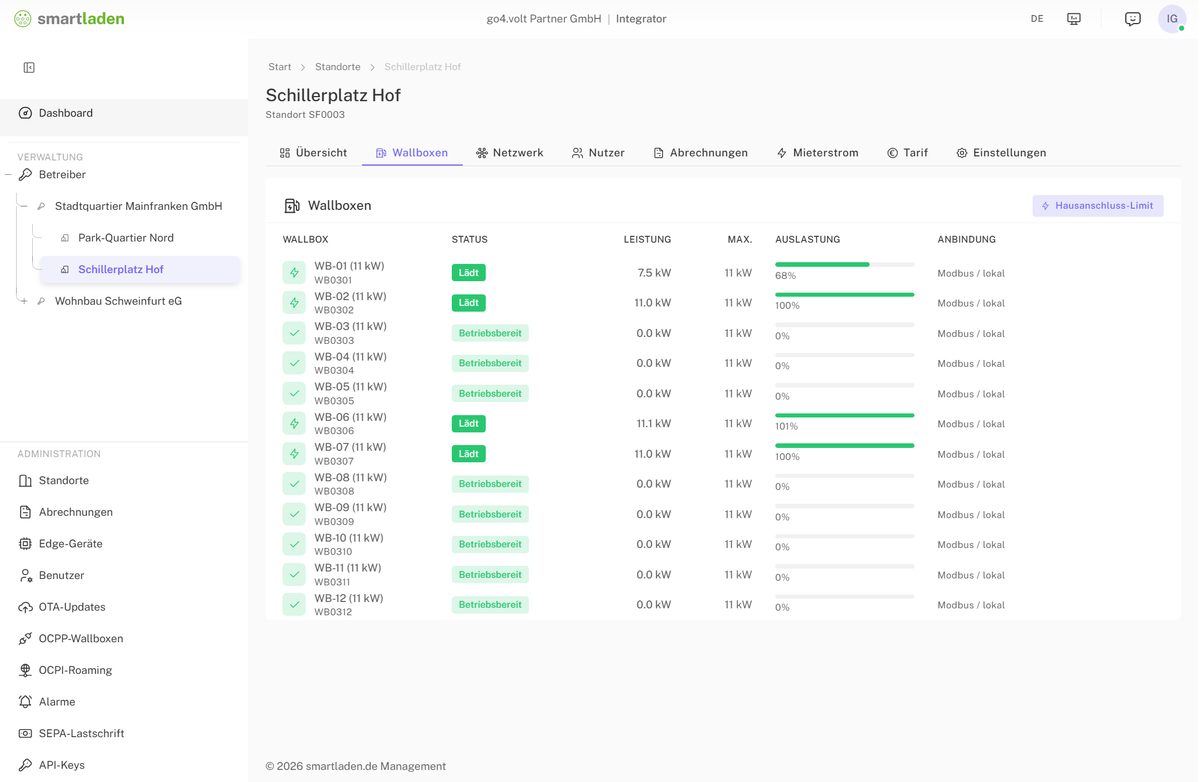The image size is (1200, 782).
Task: Switch to the Übersicht tab
Action: pyautogui.click(x=314, y=153)
